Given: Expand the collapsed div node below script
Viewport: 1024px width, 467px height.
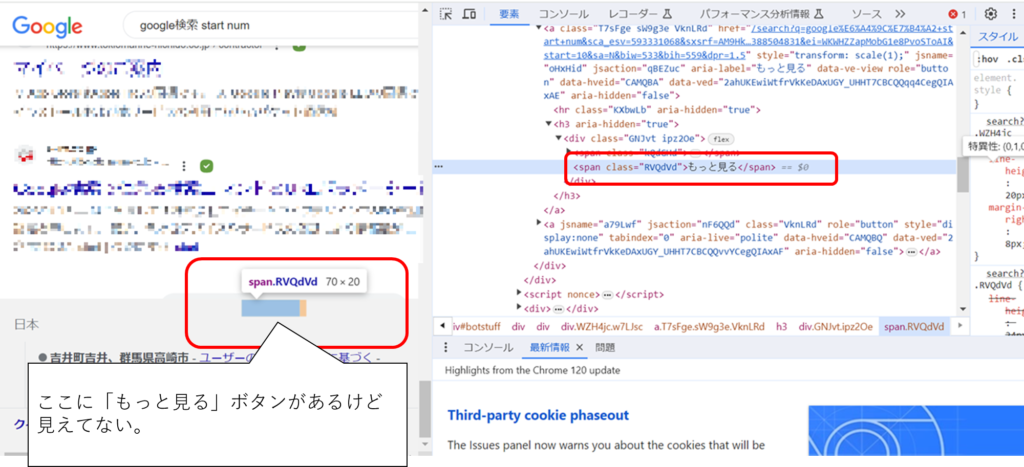Looking at the screenshot, I should pyautogui.click(x=519, y=308).
